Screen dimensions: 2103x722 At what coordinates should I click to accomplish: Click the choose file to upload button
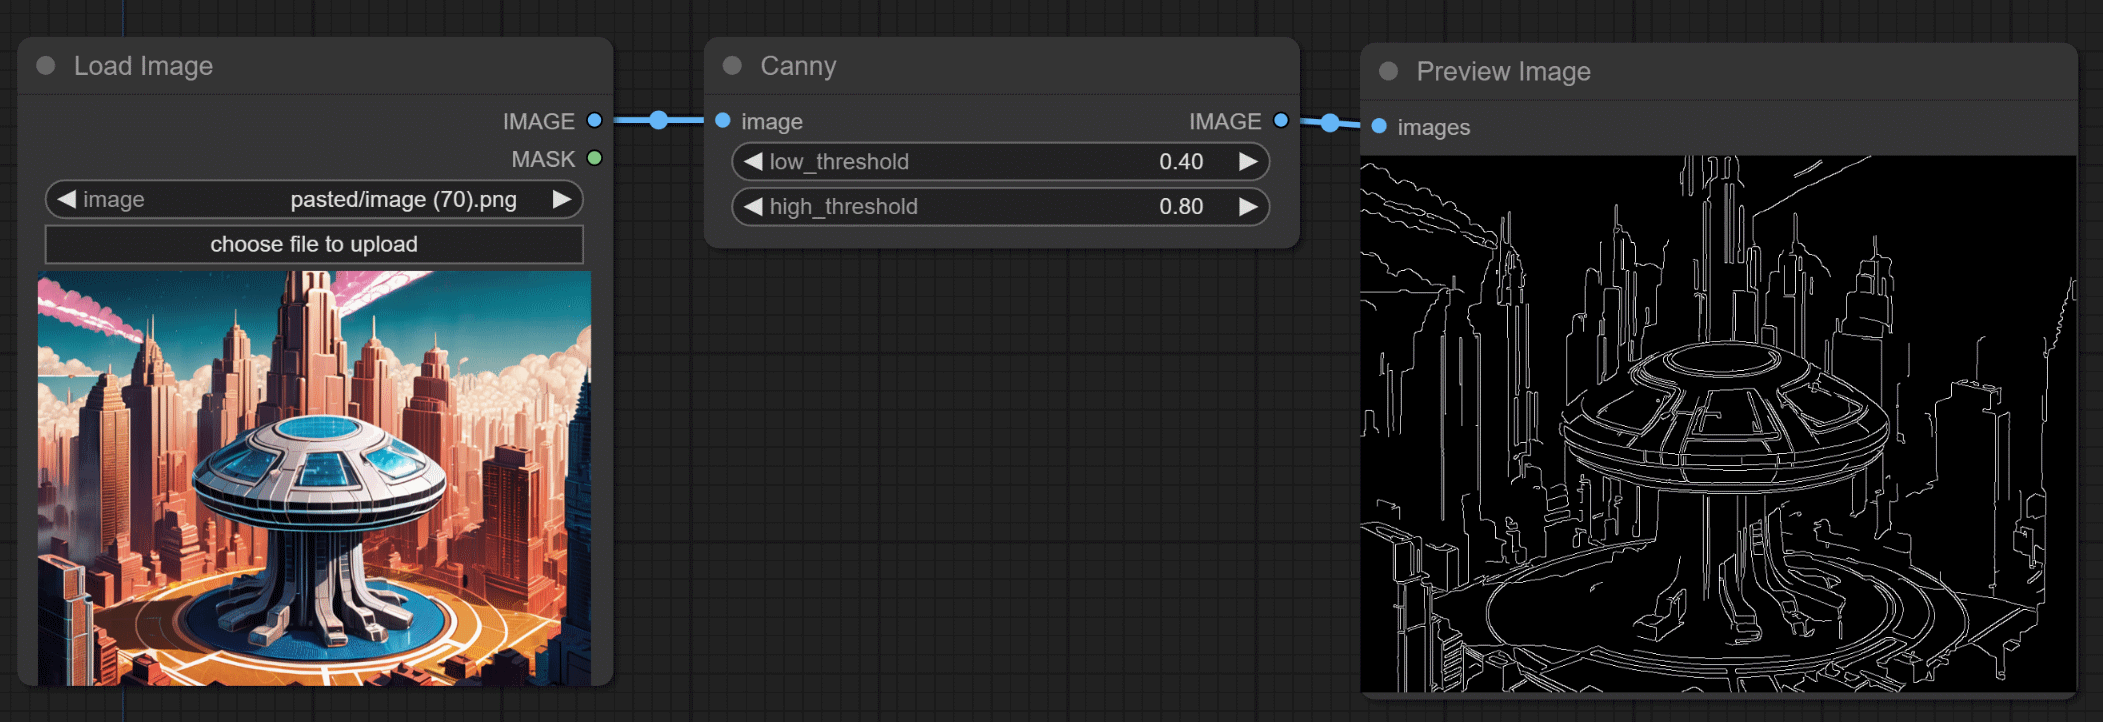tap(314, 244)
